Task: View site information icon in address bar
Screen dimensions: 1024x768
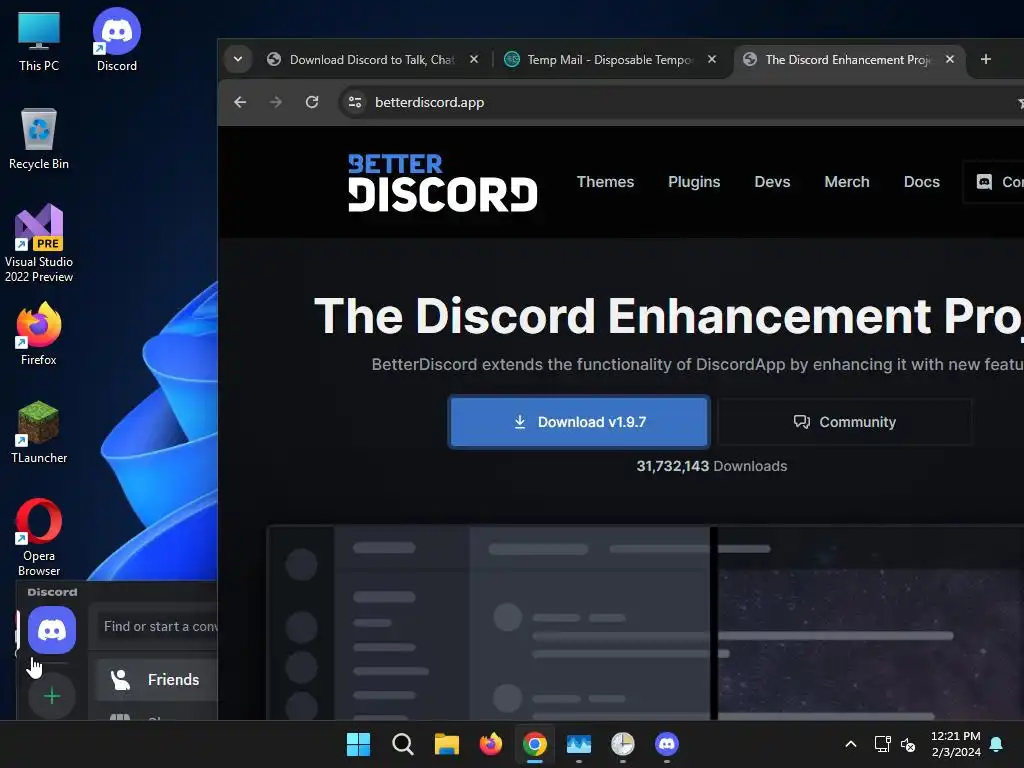Action: point(355,103)
